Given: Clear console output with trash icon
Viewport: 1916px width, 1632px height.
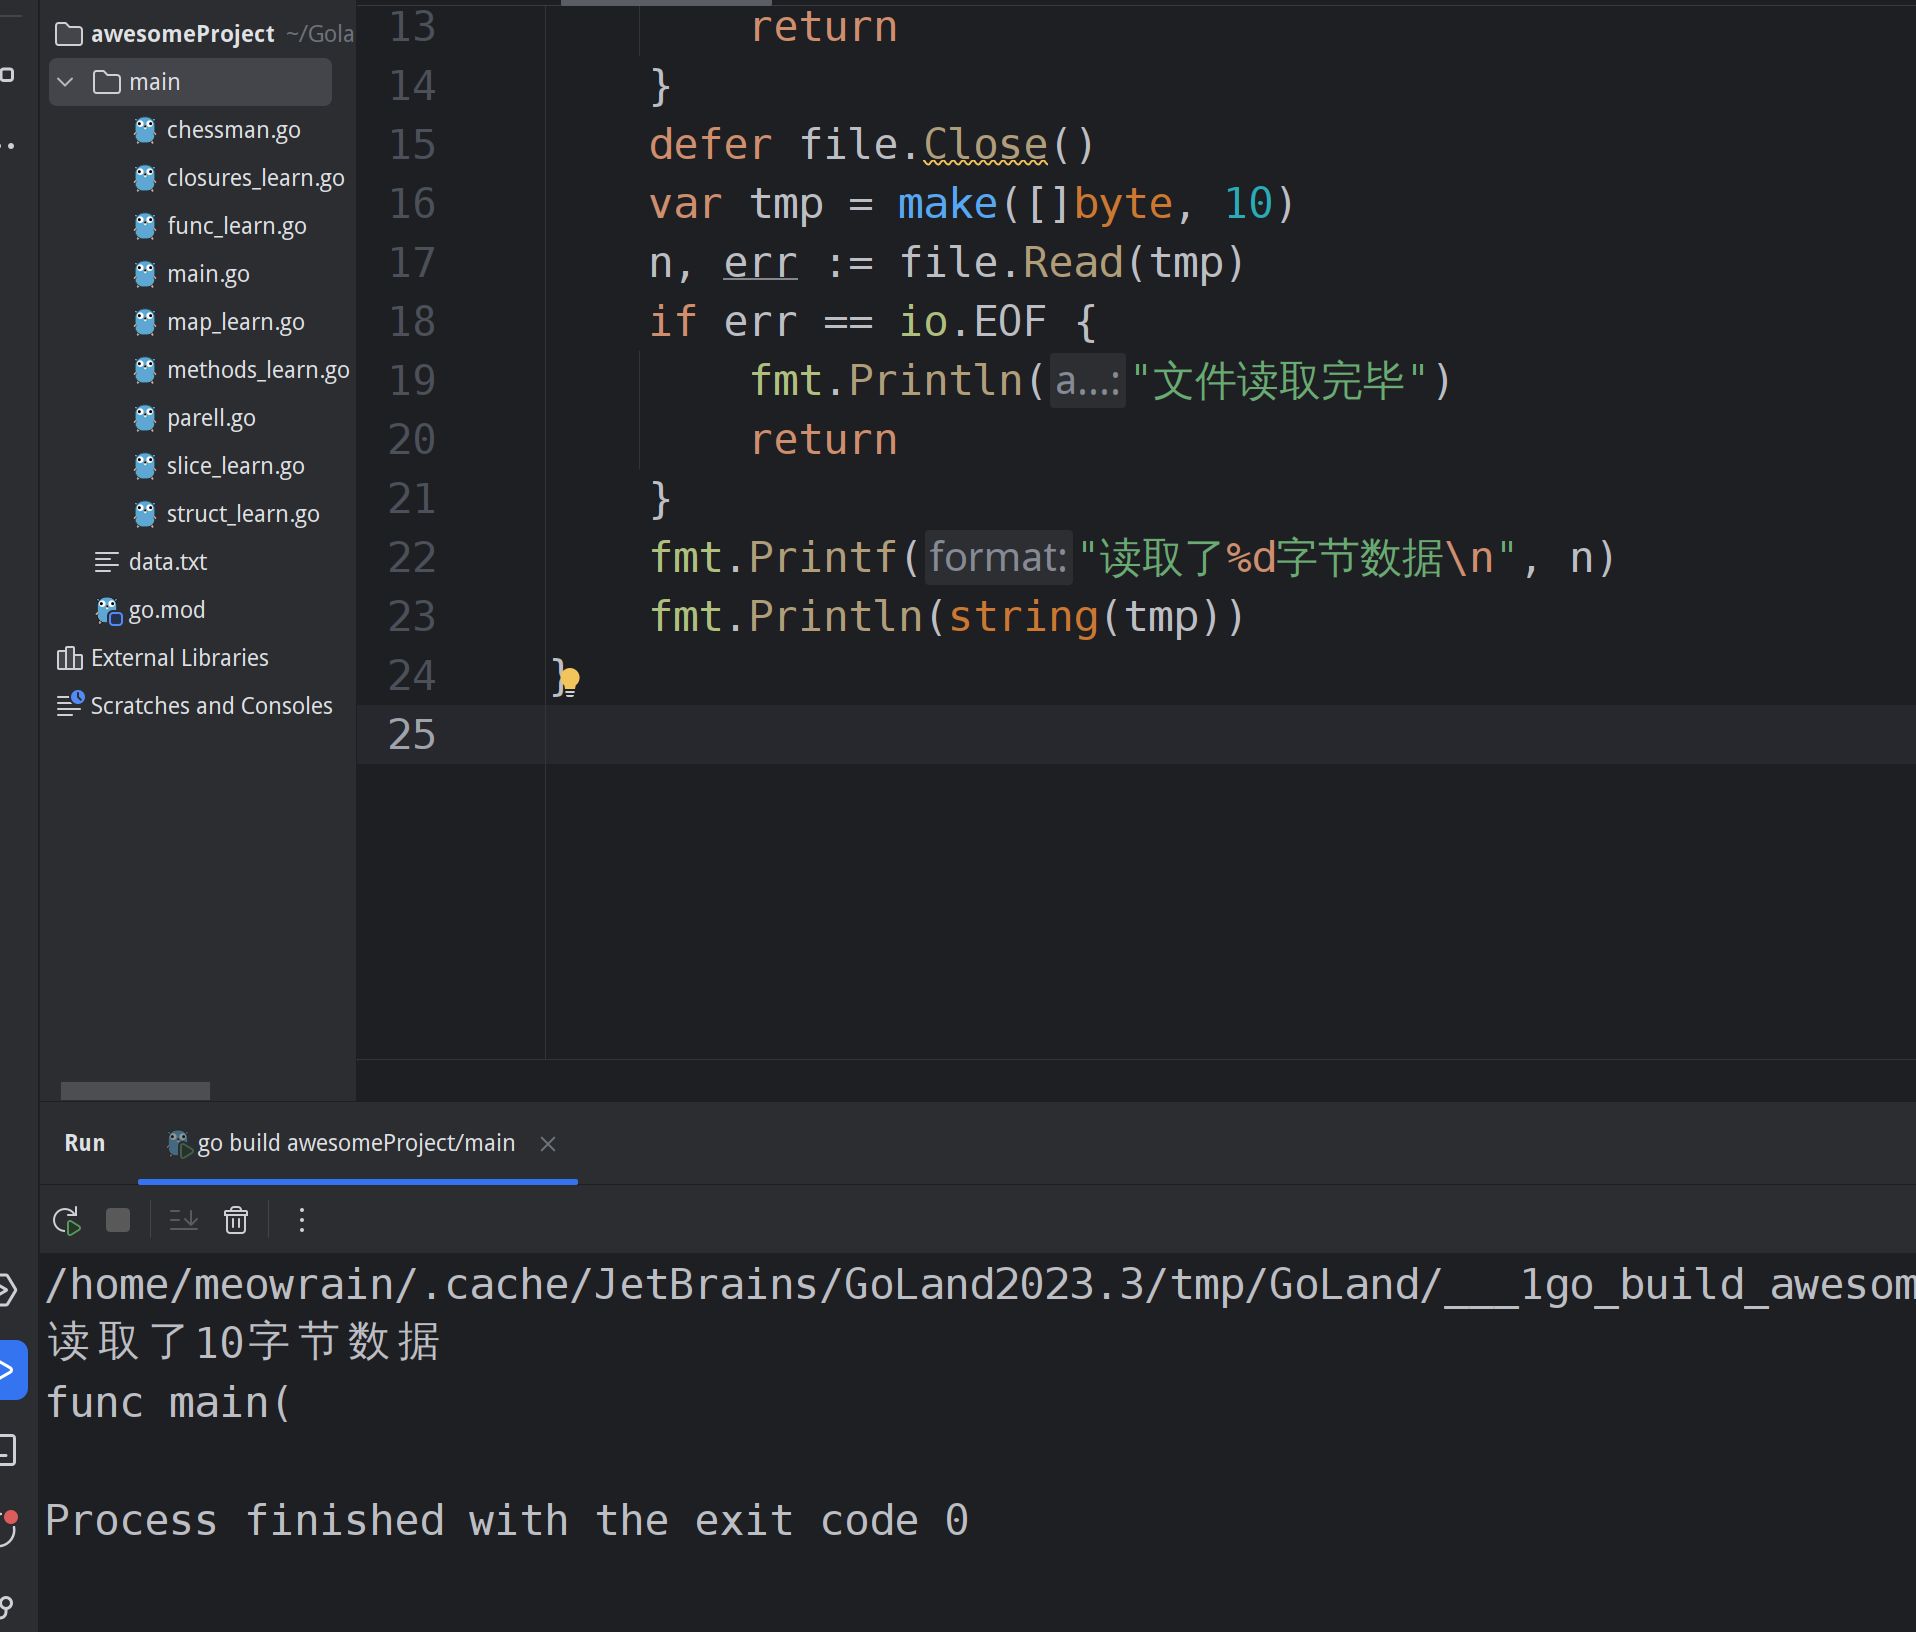Looking at the screenshot, I should [x=236, y=1220].
